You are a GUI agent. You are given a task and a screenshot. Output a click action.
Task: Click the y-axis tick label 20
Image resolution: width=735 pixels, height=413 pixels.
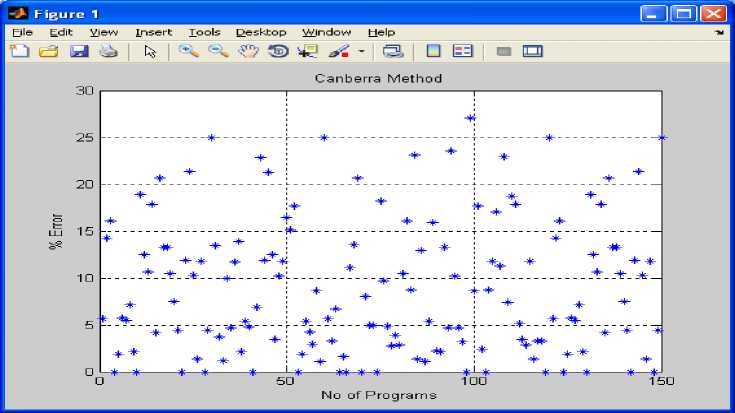[84, 185]
